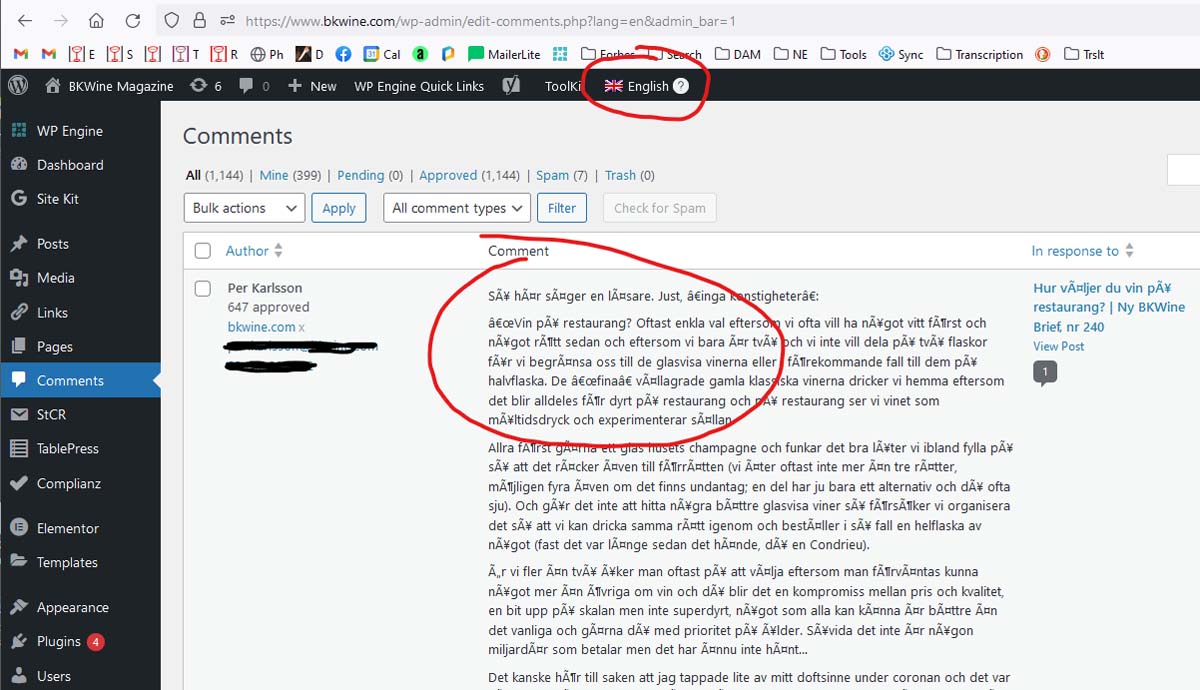Open the Amazon bookmark icon
Image resolution: width=1200 pixels, height=690 pixels.
point(421,54)
